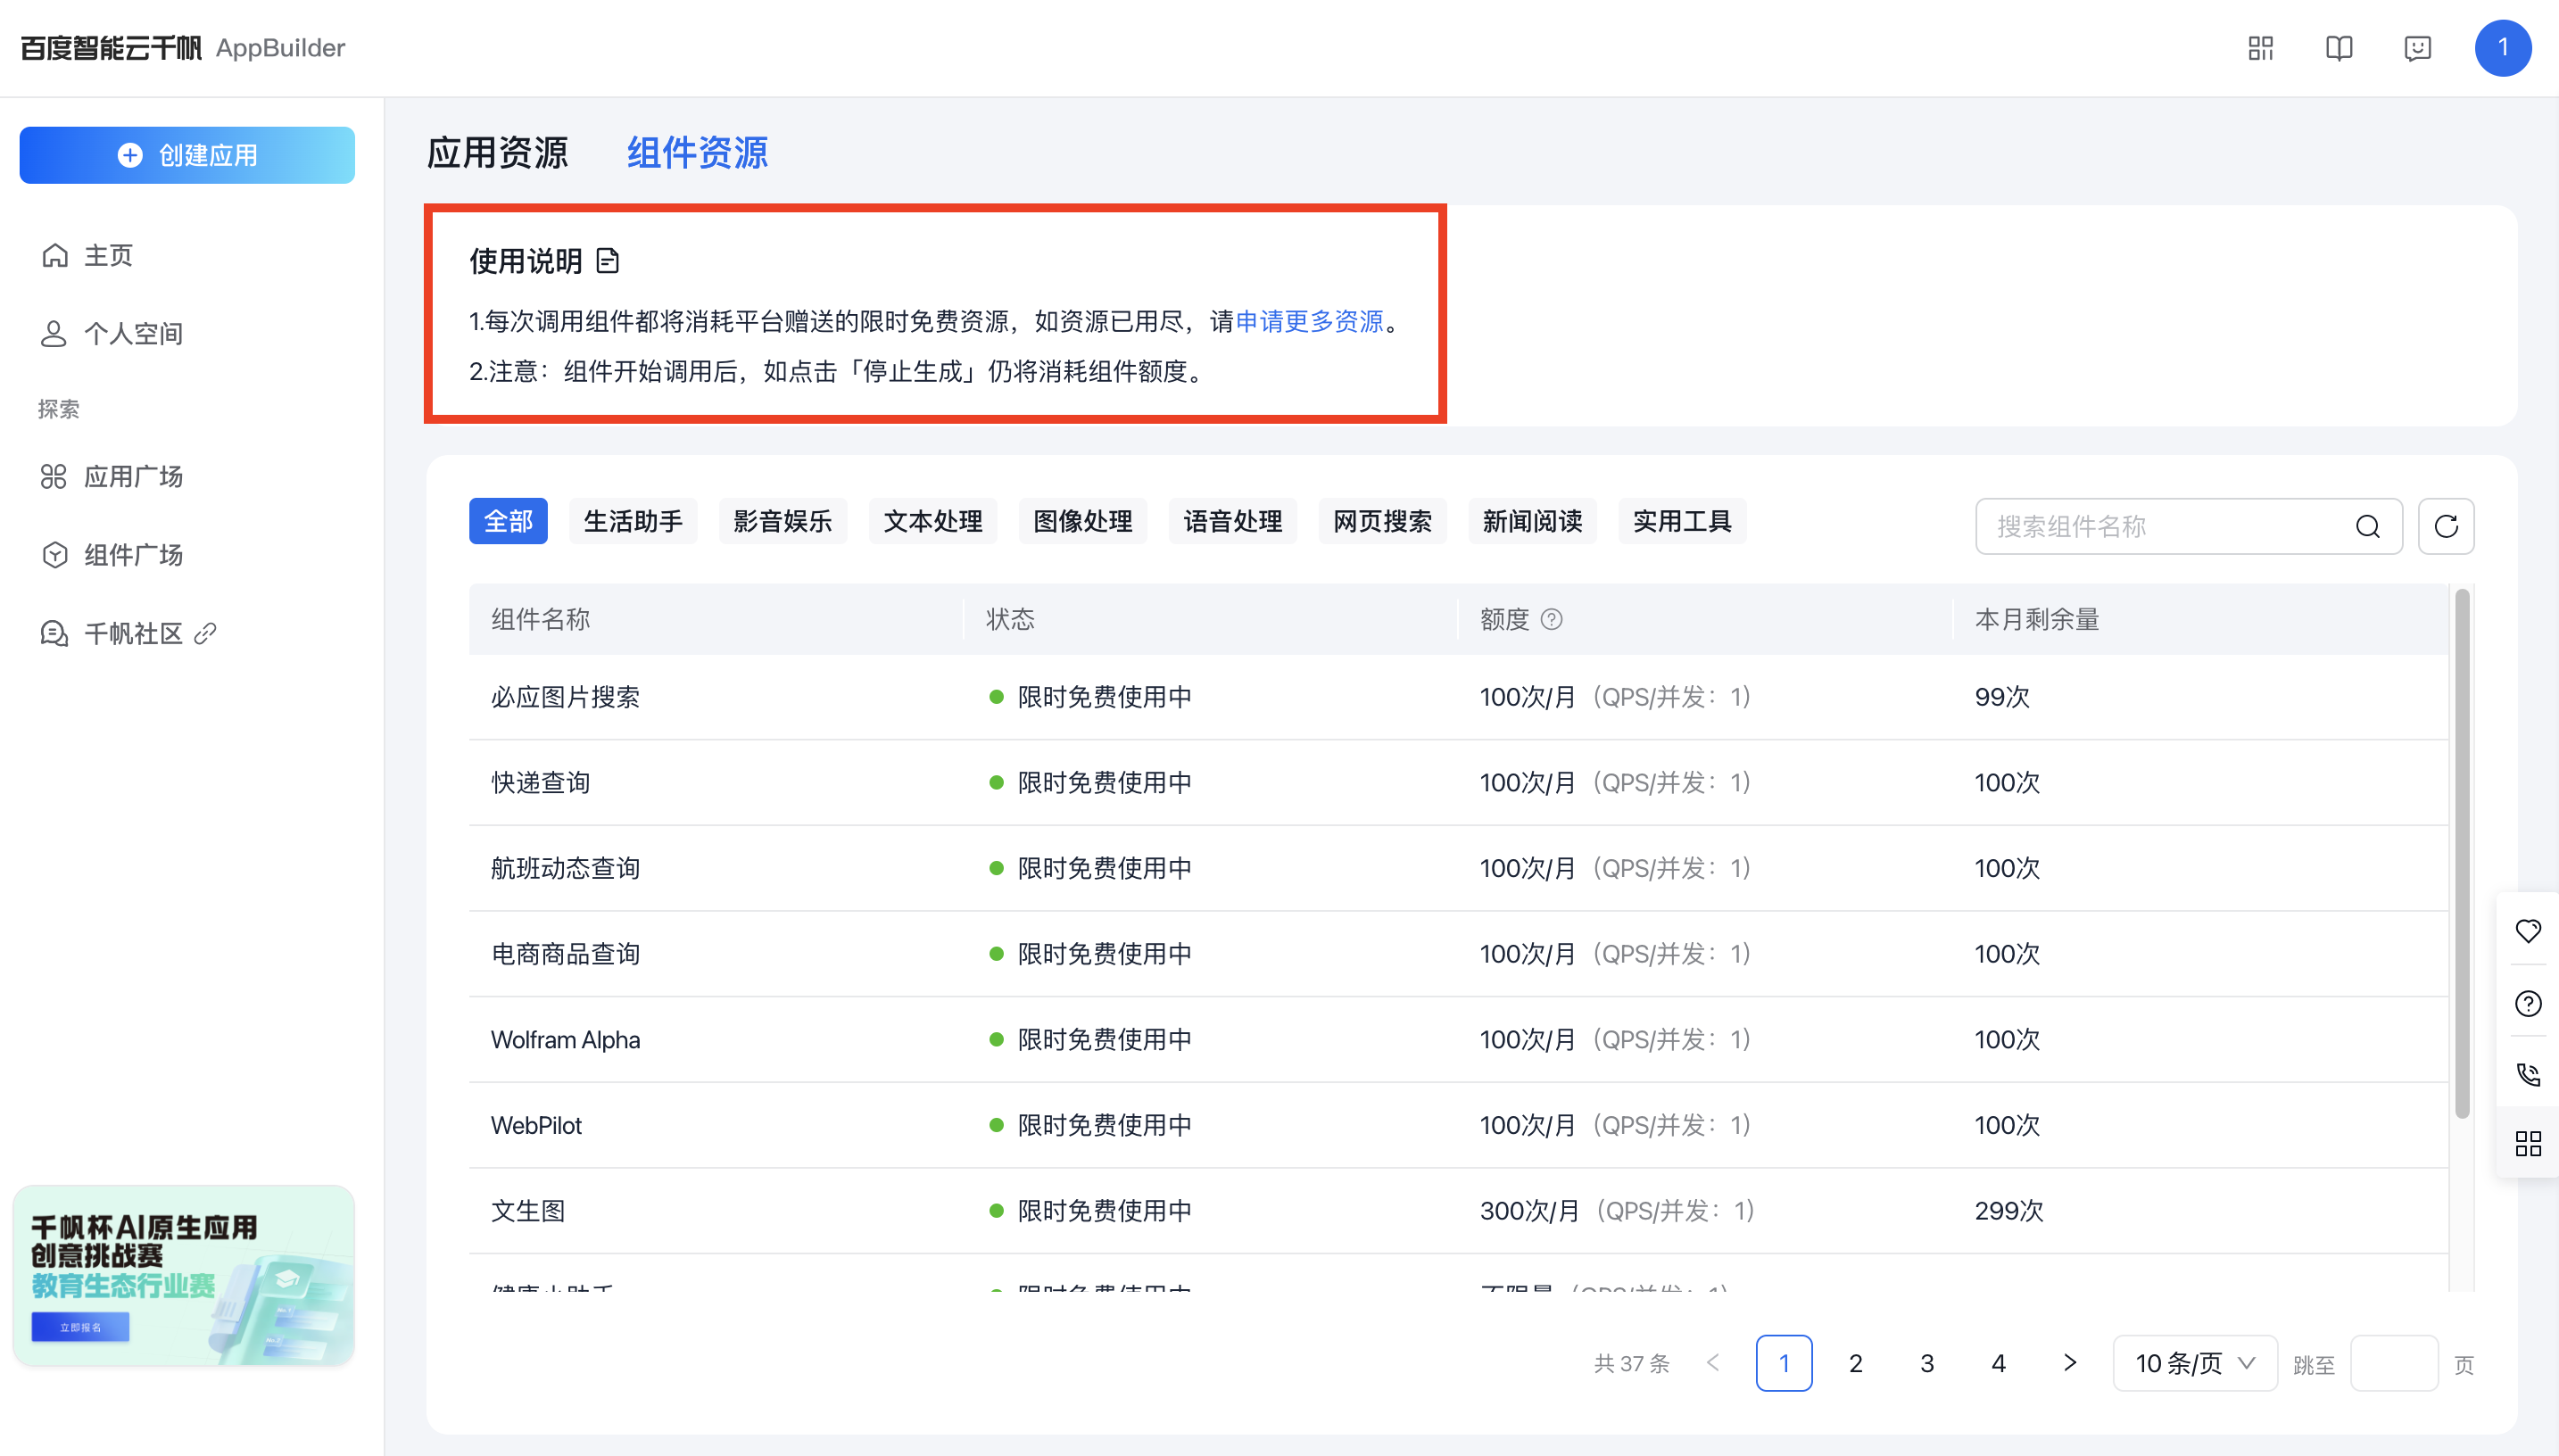Open the 千帆社区 external link
The width and height of the screenshot is (2559, 1456).
click(x=128, y=633)
